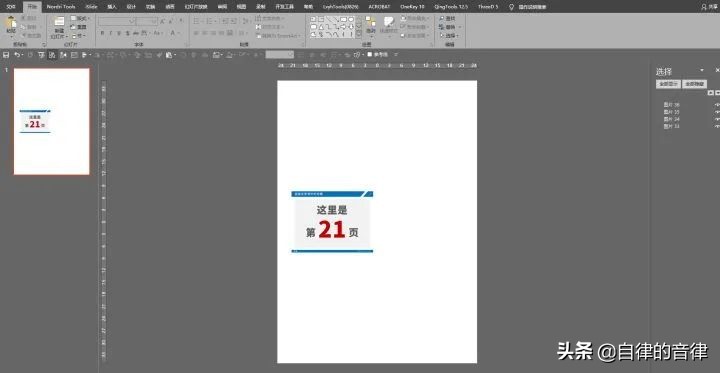
Task: Open the Selection pane options dropdown arrow
Action: (x=702, y=70)
